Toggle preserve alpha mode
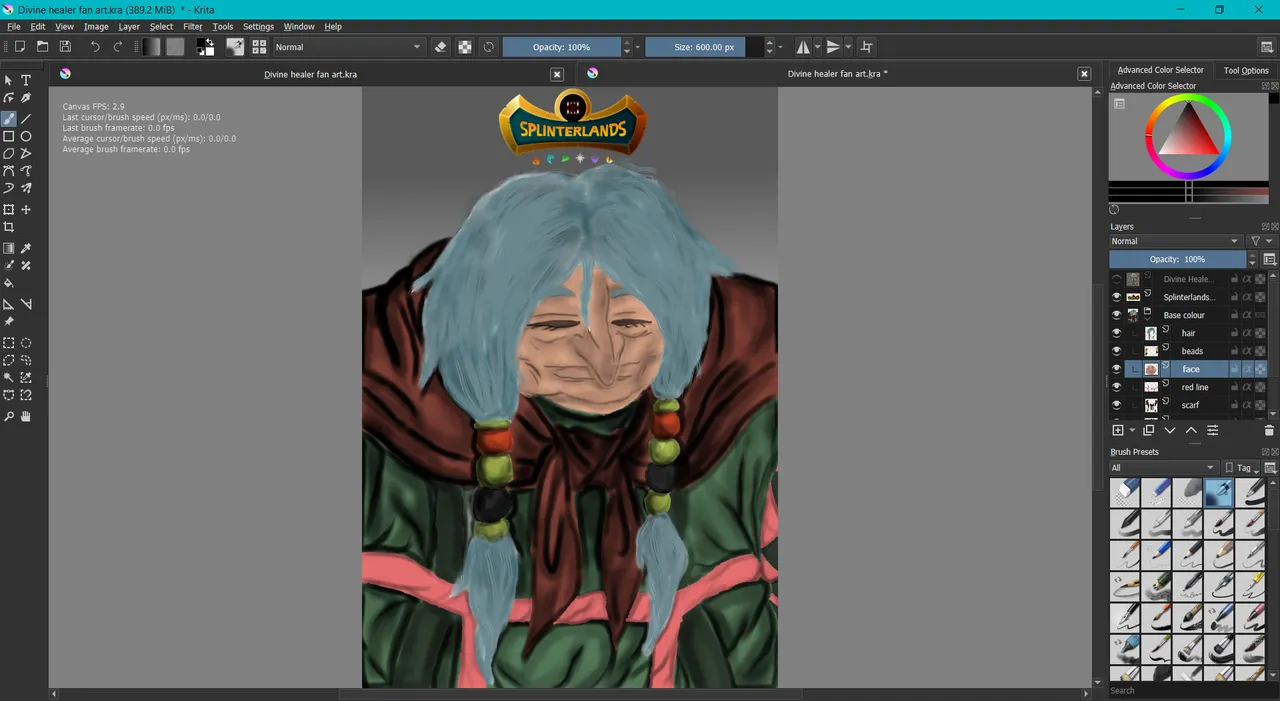 click(465, 47)
